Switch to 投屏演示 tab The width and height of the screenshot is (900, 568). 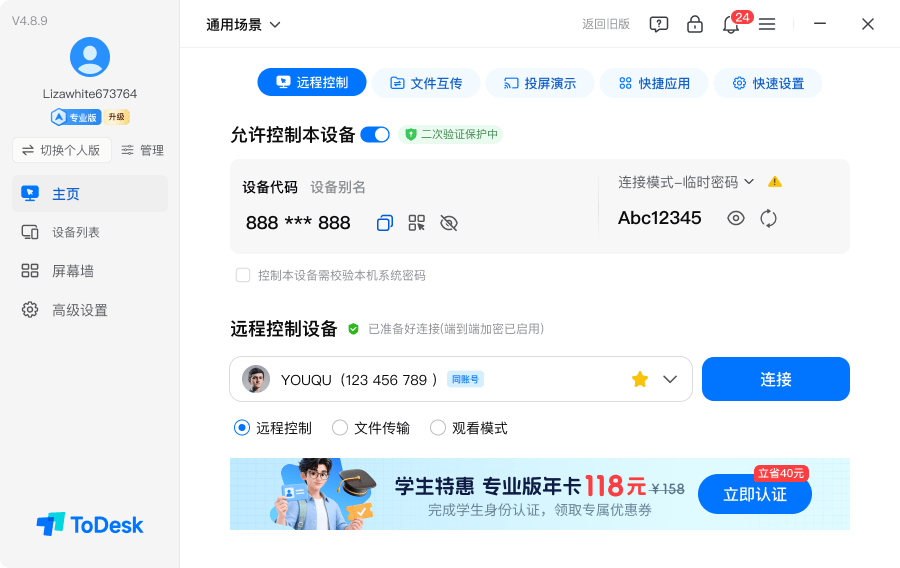point(540,83)
